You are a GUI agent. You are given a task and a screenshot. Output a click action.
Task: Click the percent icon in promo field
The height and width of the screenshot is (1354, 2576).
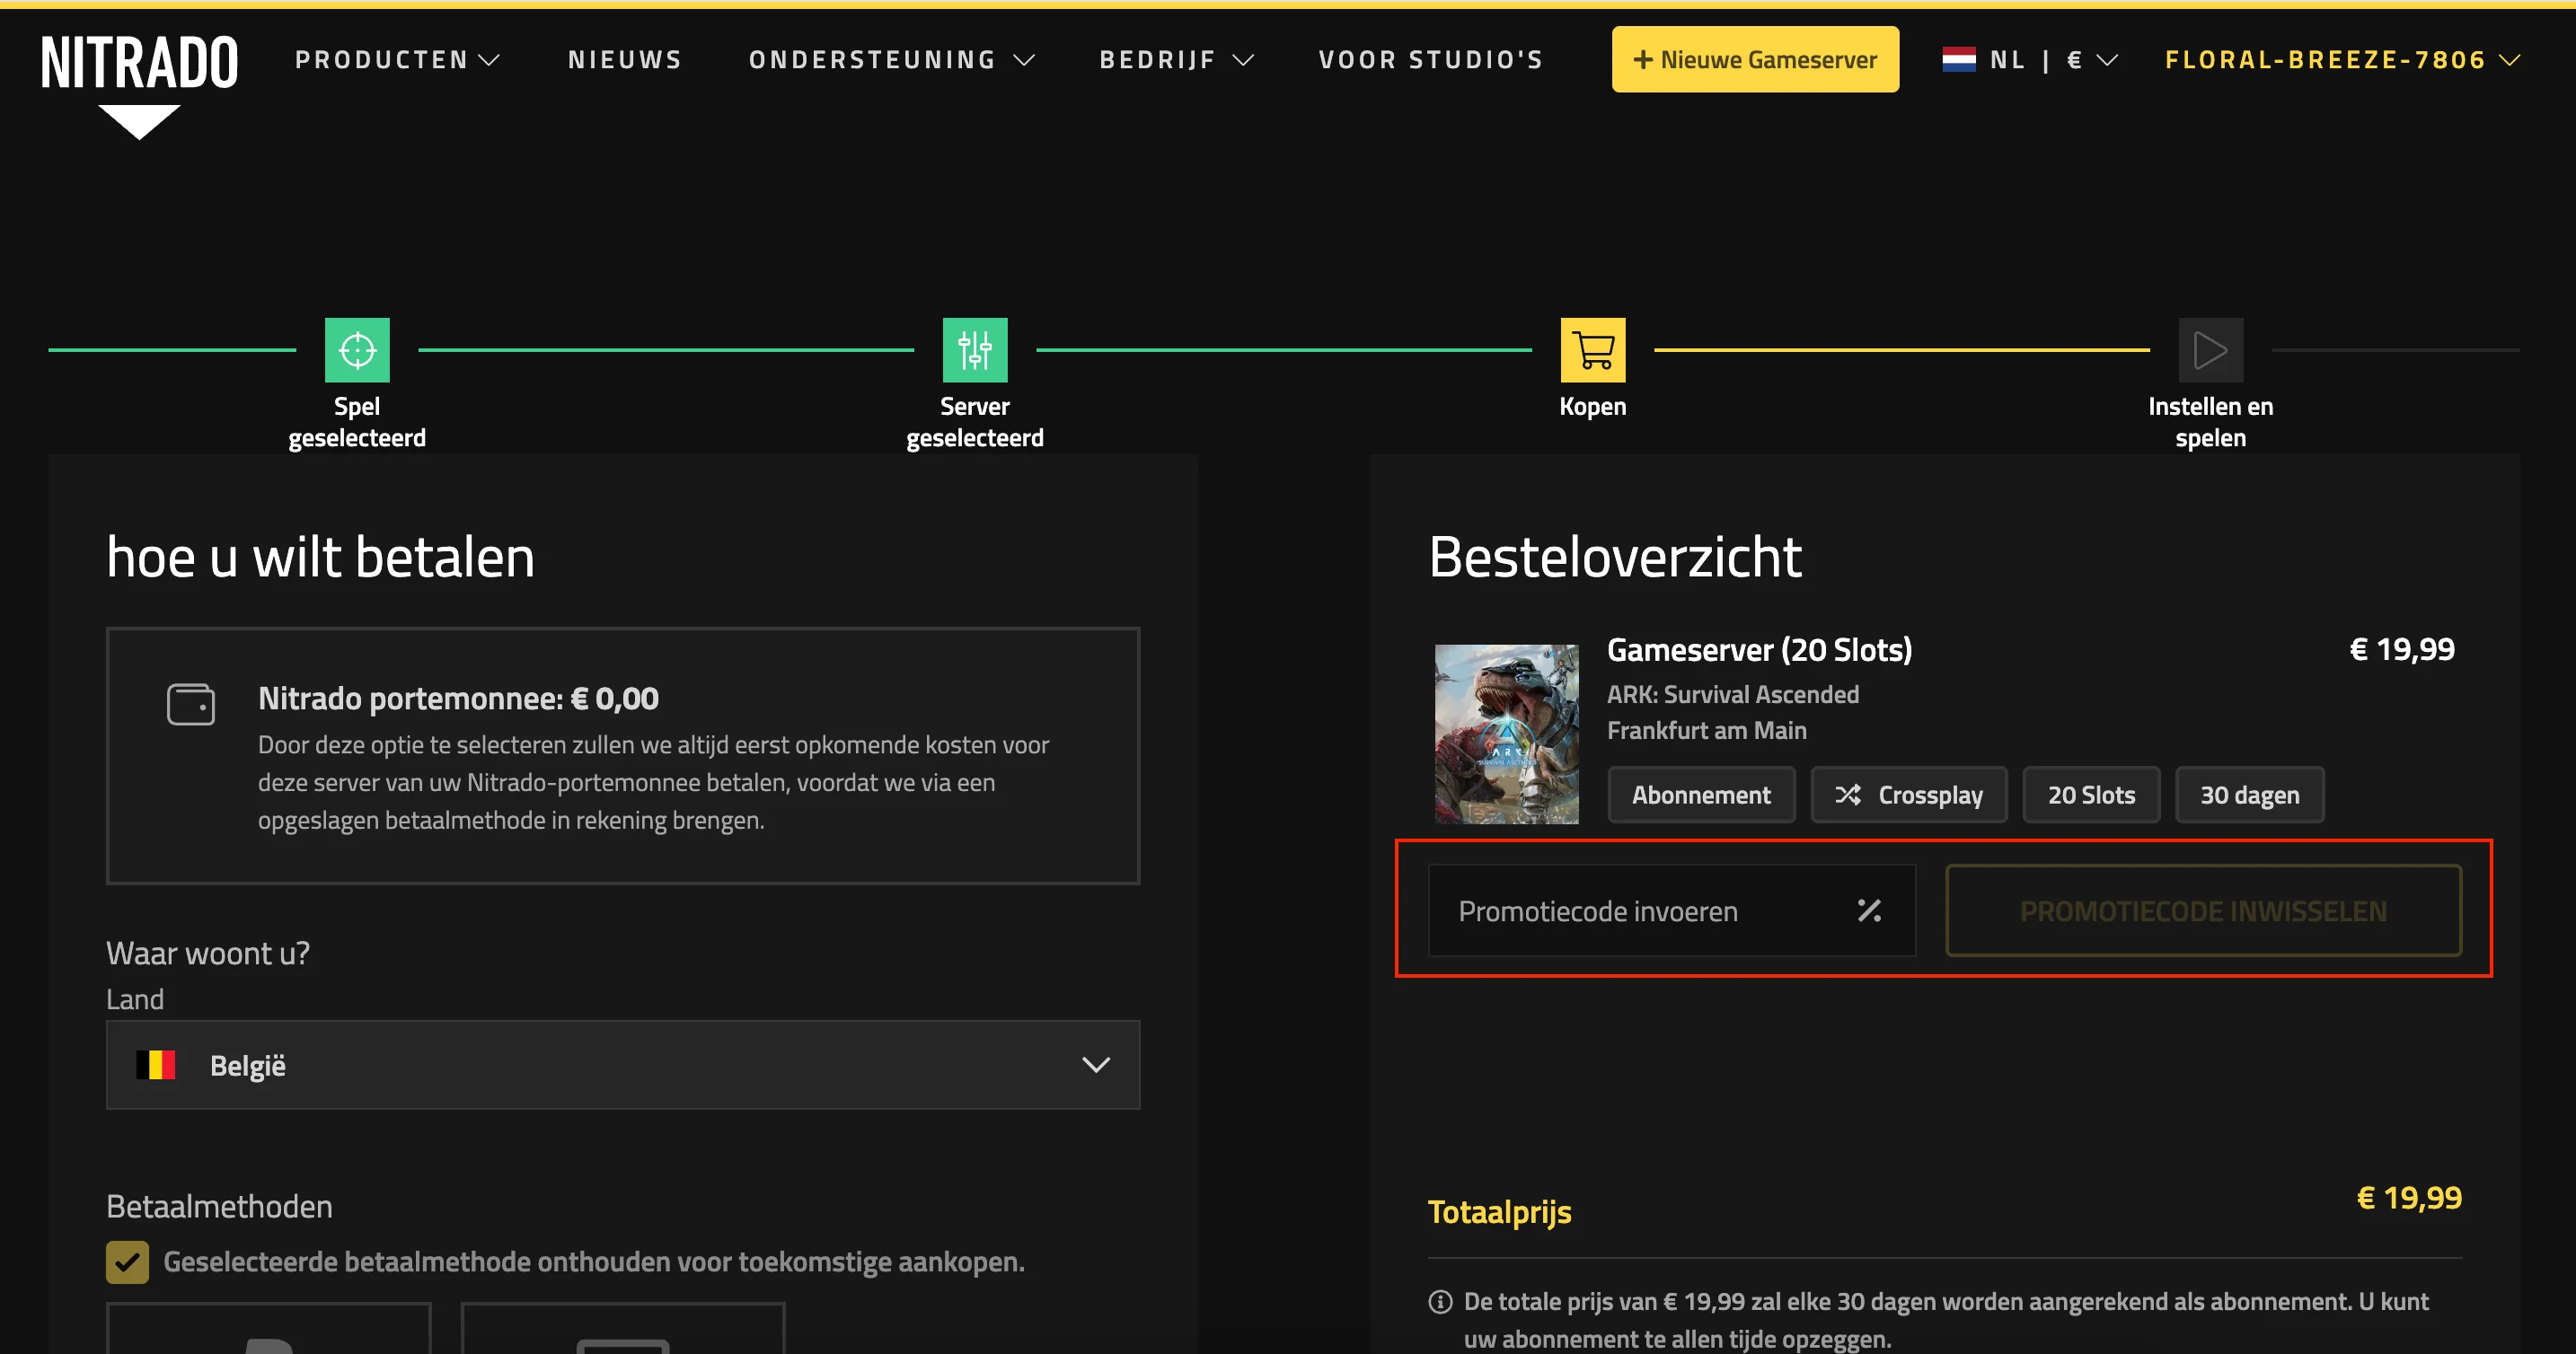coord(1868,911)
